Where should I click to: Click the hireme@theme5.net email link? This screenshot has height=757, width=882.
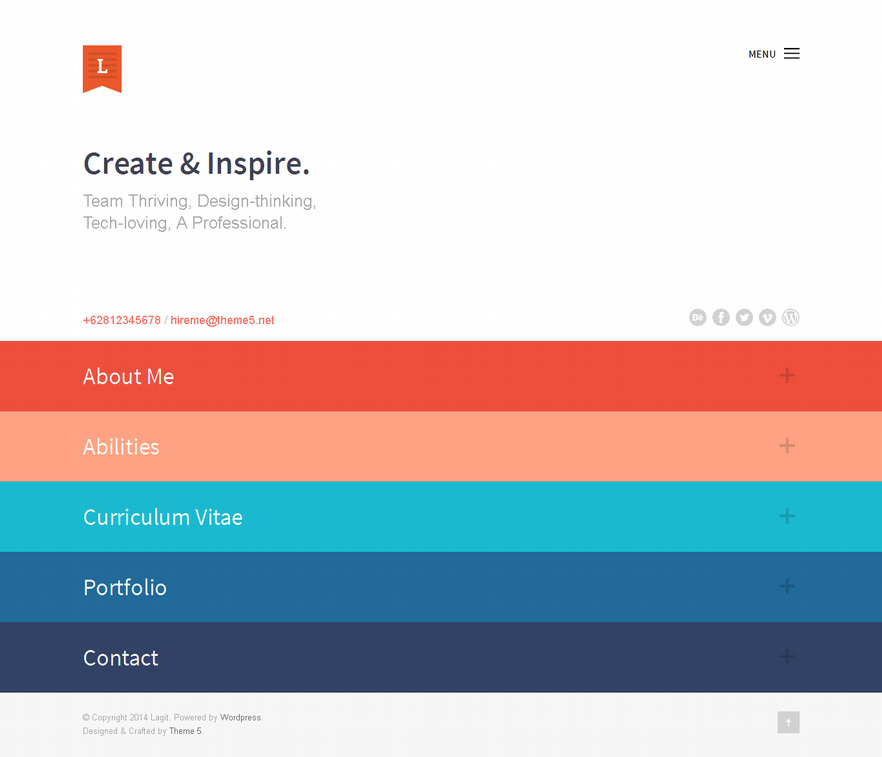coord(222,320)
